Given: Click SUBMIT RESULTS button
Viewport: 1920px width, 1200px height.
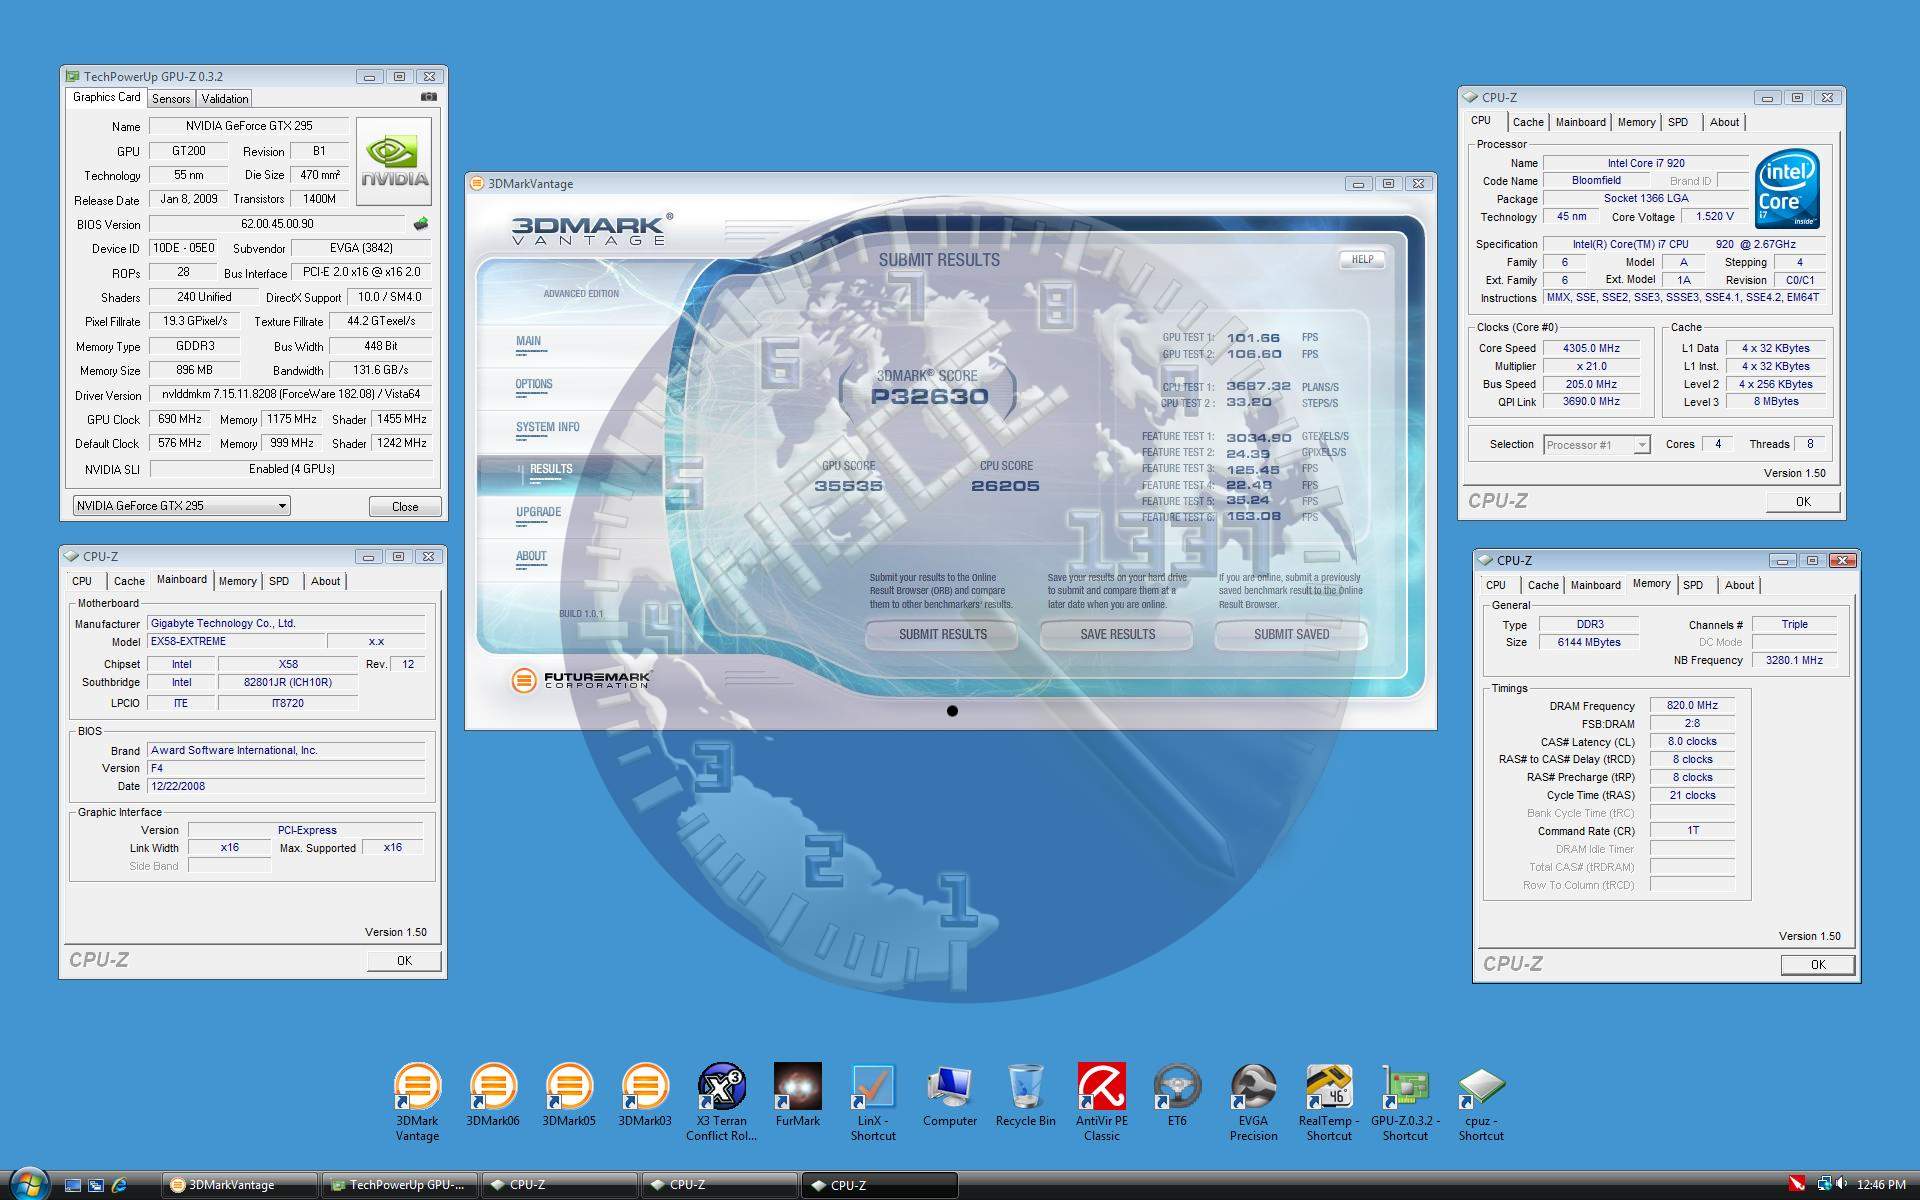Looking at the screenshot, I should coord(942,634).
